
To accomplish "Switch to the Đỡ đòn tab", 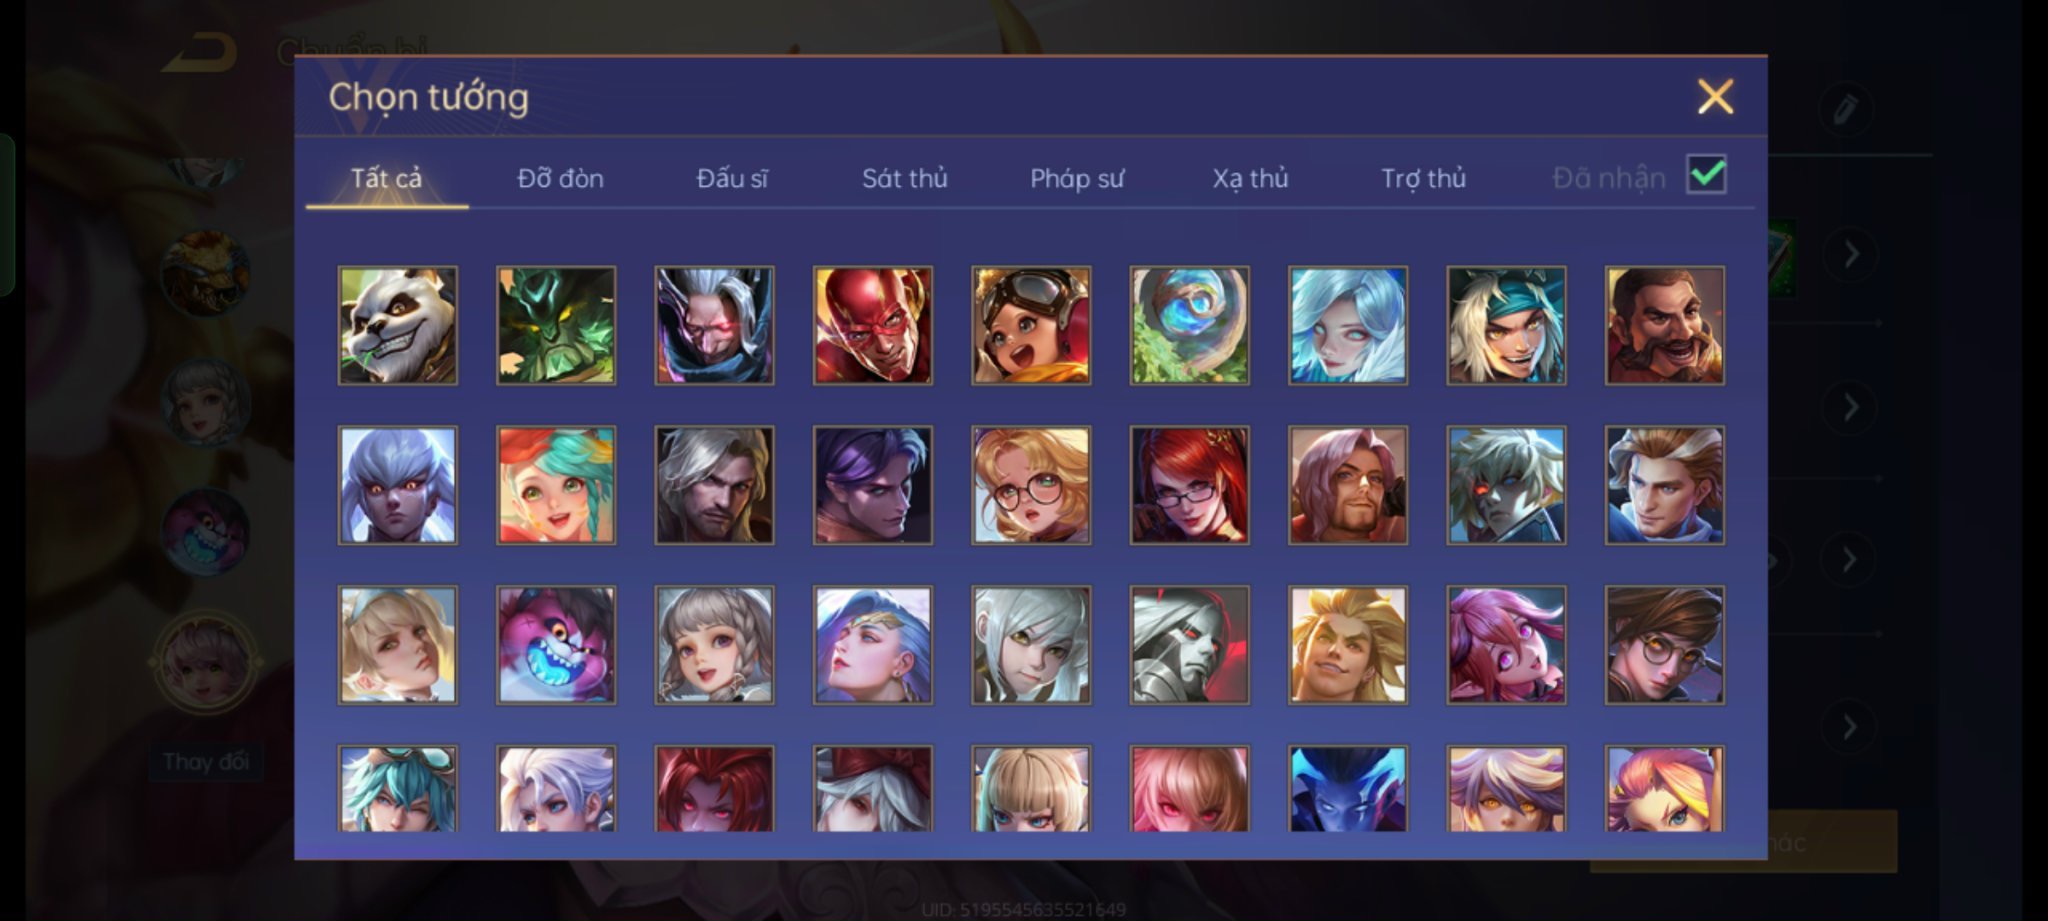I will [x=560, y=178].
